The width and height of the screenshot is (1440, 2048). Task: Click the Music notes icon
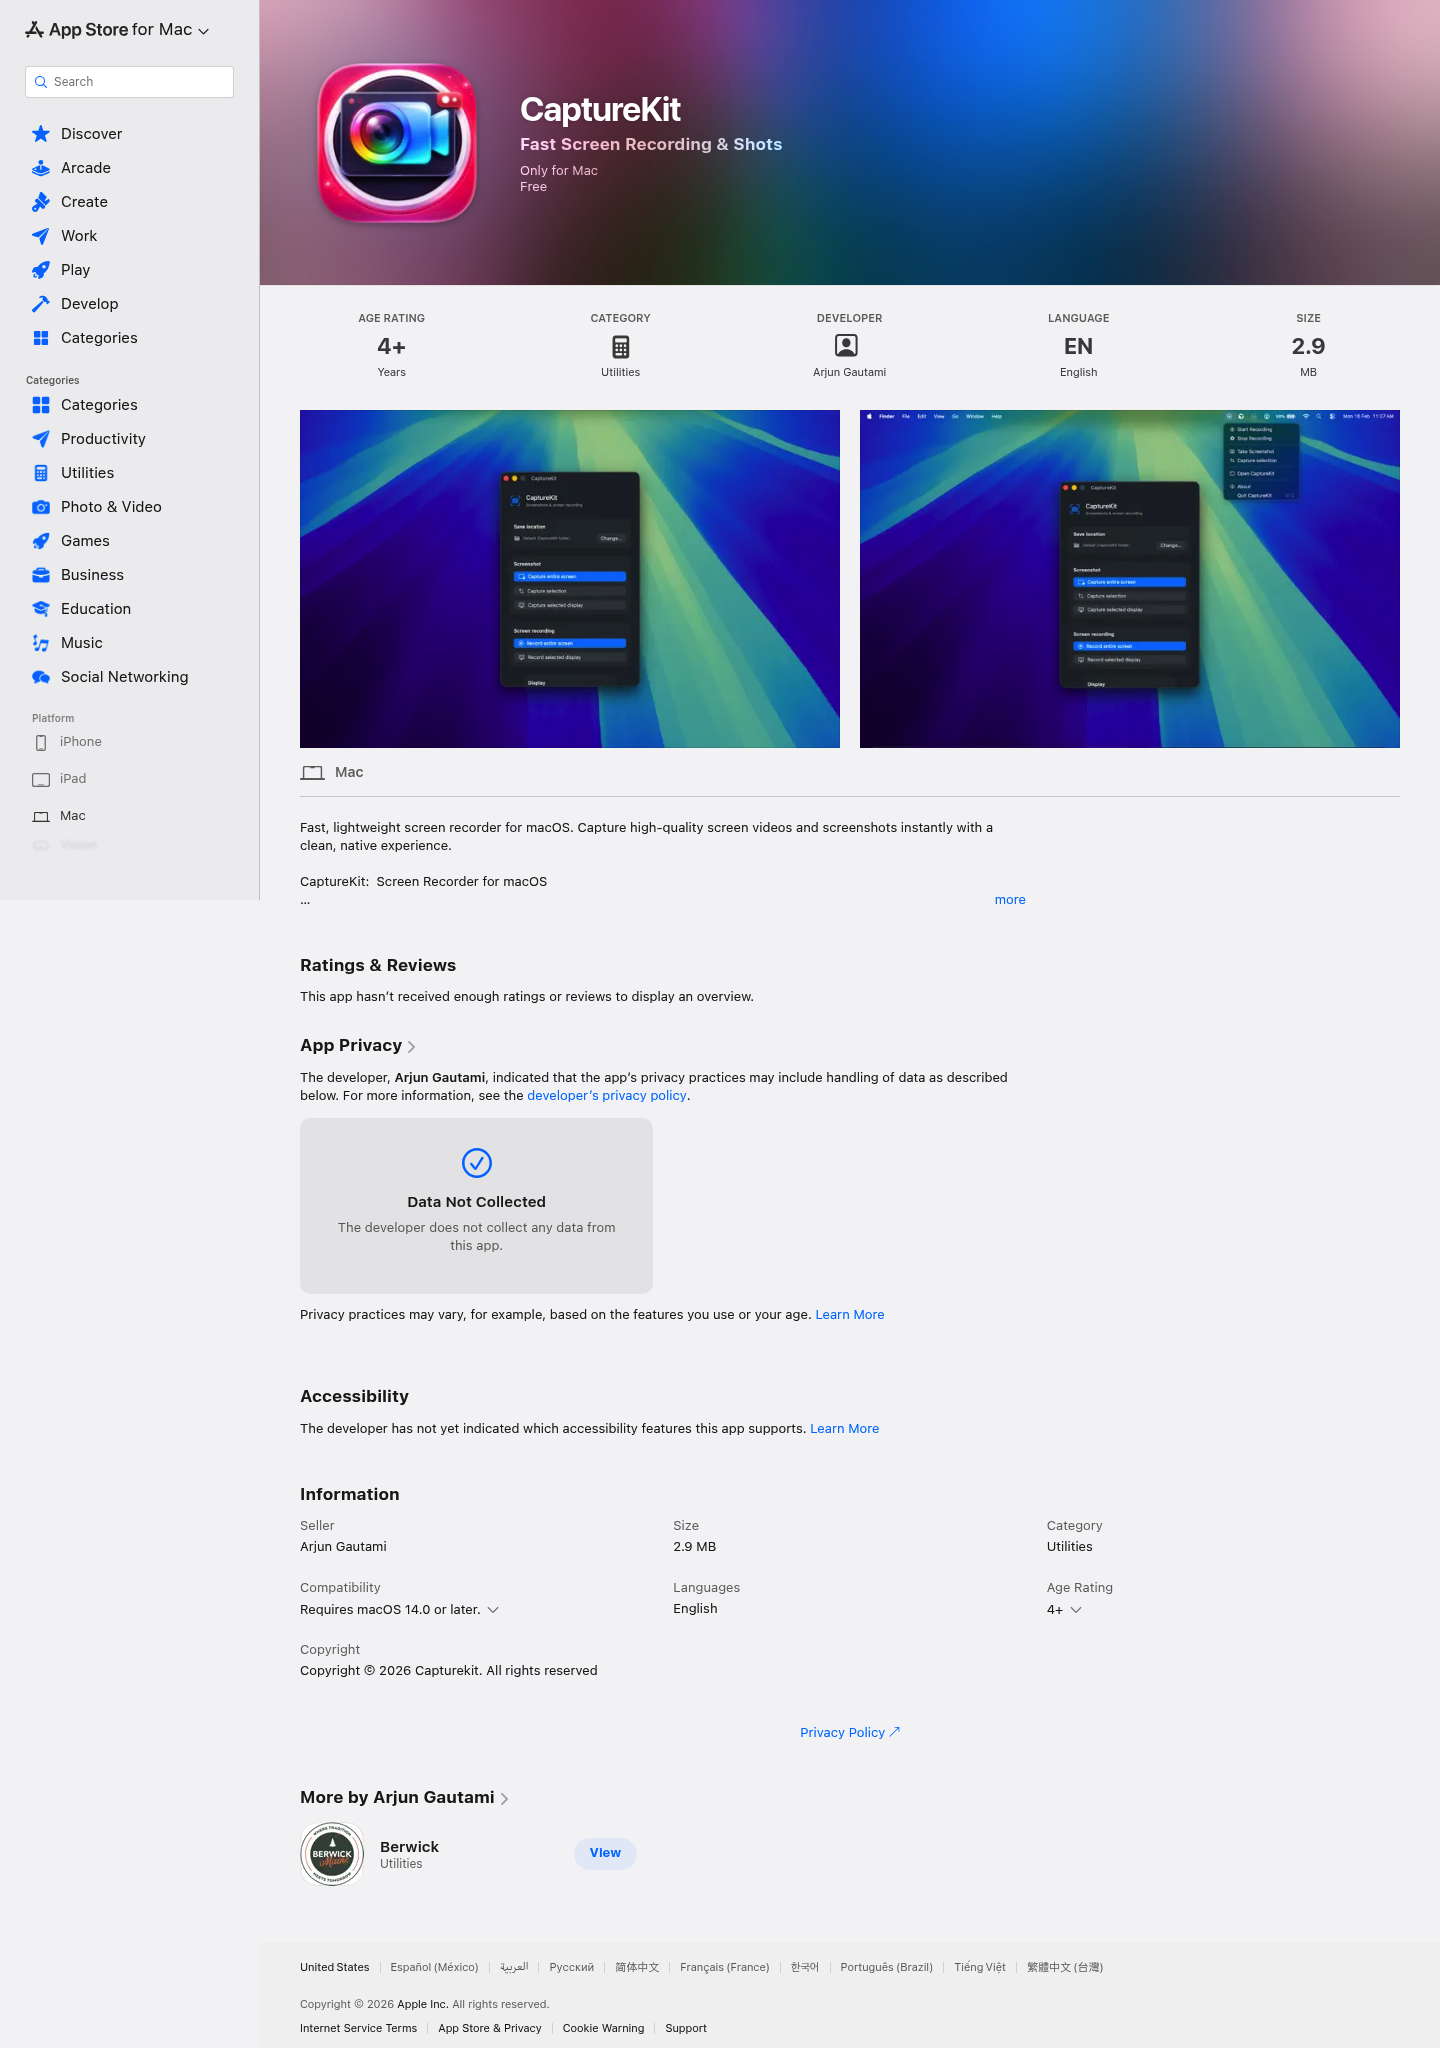tap(41, 643)
